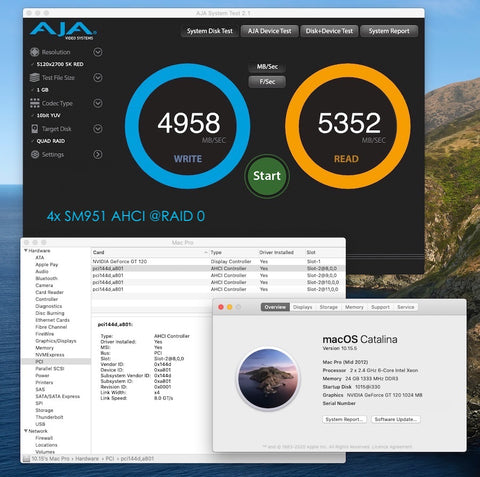Click the Settings gear icon in AJA
This screenshot has width=480, height=477.
pyautogui.click(x=35, y=154)
